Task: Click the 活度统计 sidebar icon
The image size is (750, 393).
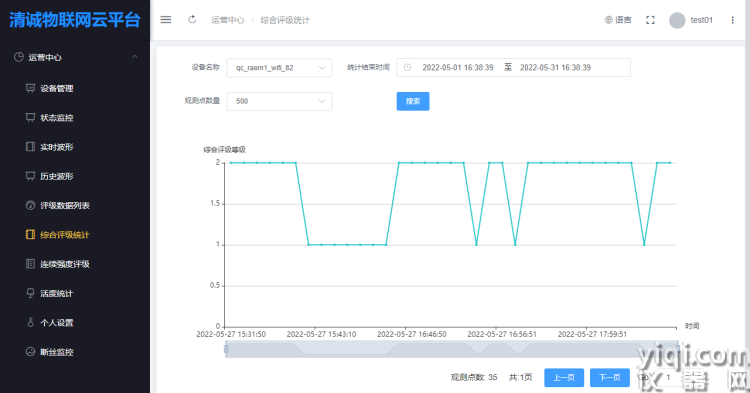Action: point(30,293)
